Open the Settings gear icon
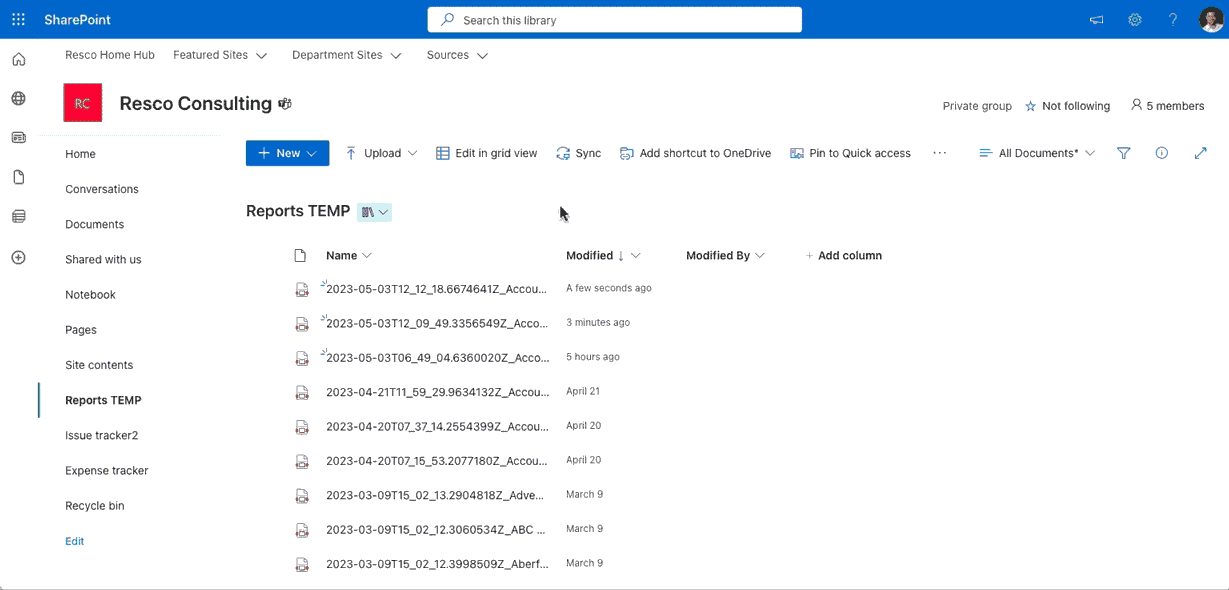 (1135, 20)
